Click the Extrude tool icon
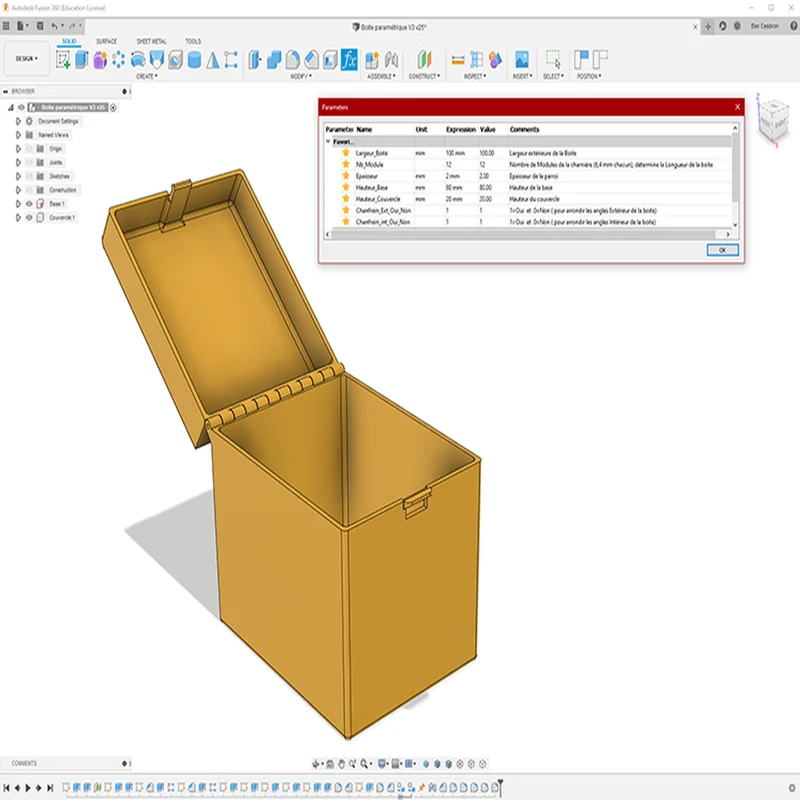Viewport: 800px width, 800px height. [x=82, y=60]
